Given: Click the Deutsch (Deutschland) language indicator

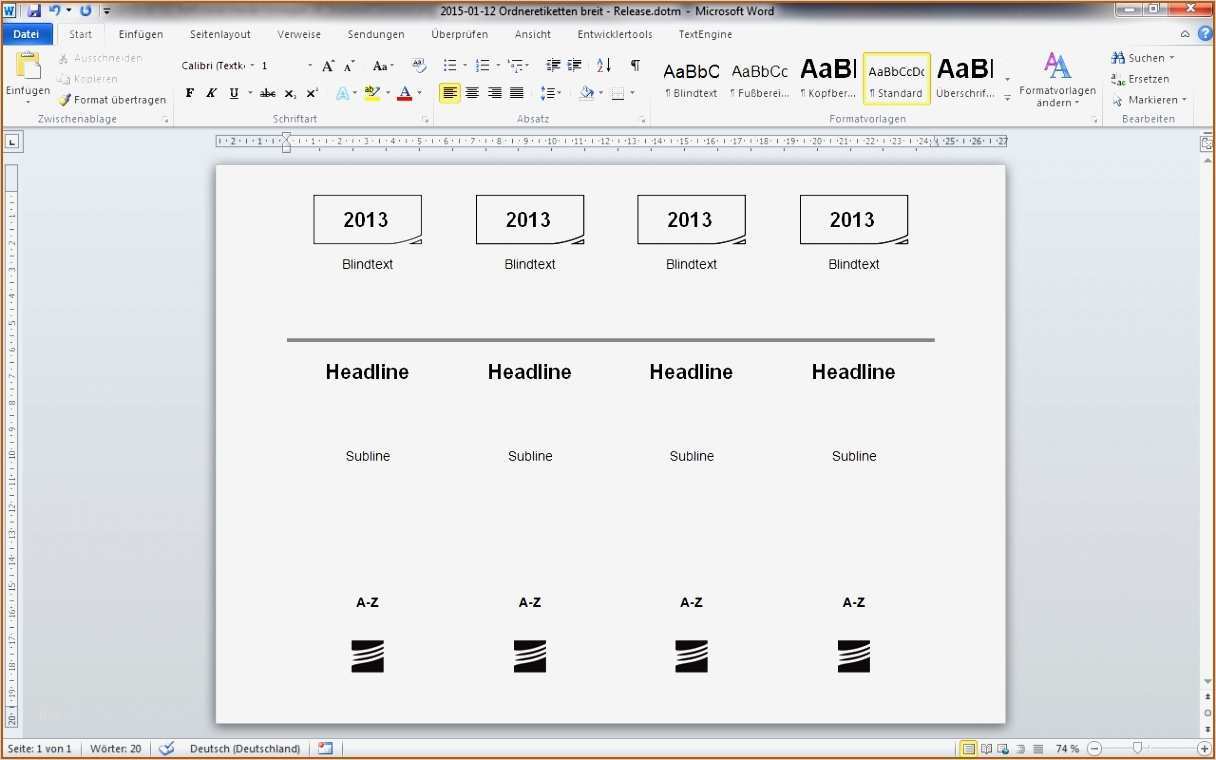Looking at the screenshot, I should pos(245,748).
